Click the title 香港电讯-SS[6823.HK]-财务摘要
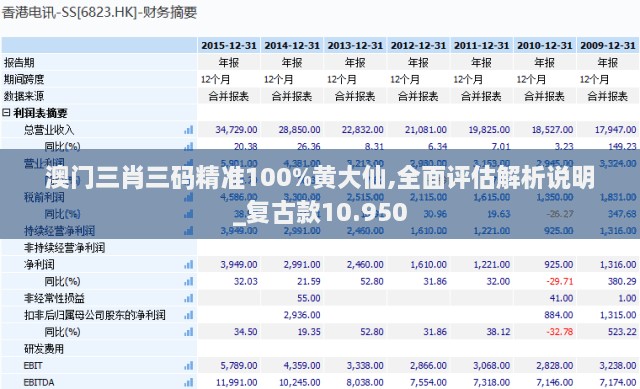The image size is (640, 389). (100, 13)
